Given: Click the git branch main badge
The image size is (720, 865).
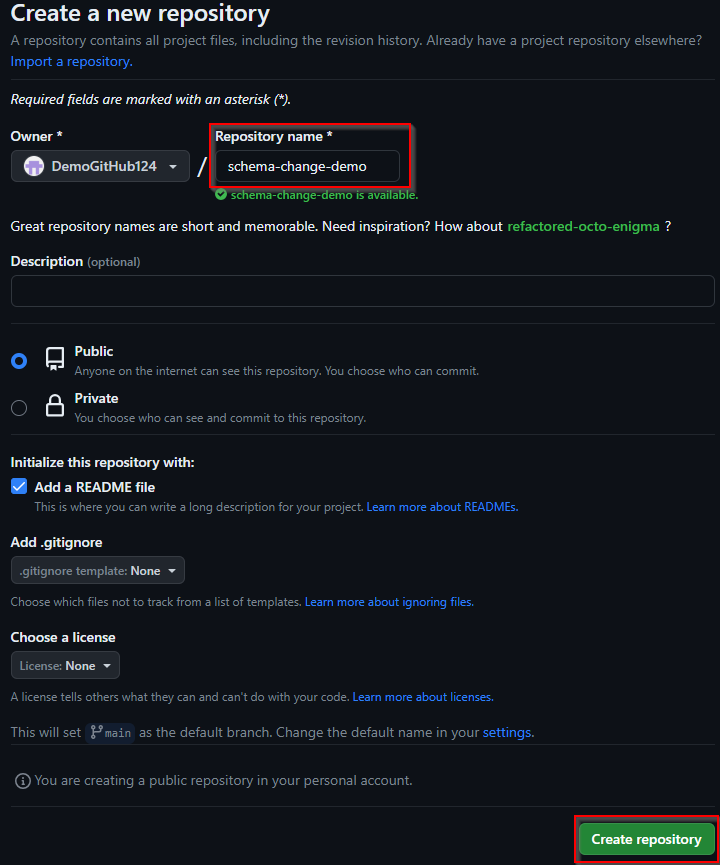Looking at the screenshot, I should [x=109, y=732].
